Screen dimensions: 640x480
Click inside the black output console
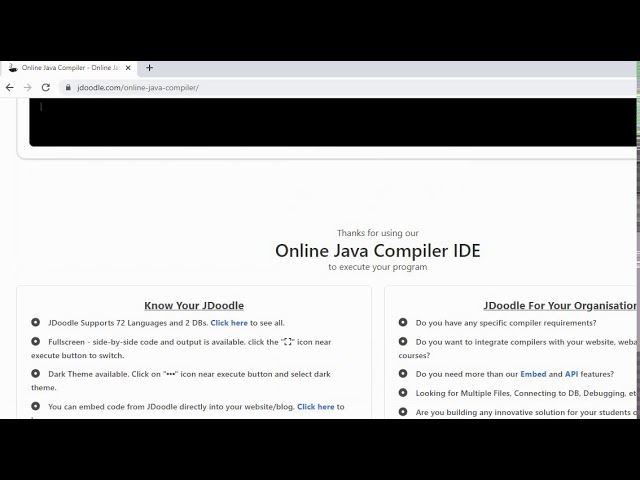click(x=333, y=122)
